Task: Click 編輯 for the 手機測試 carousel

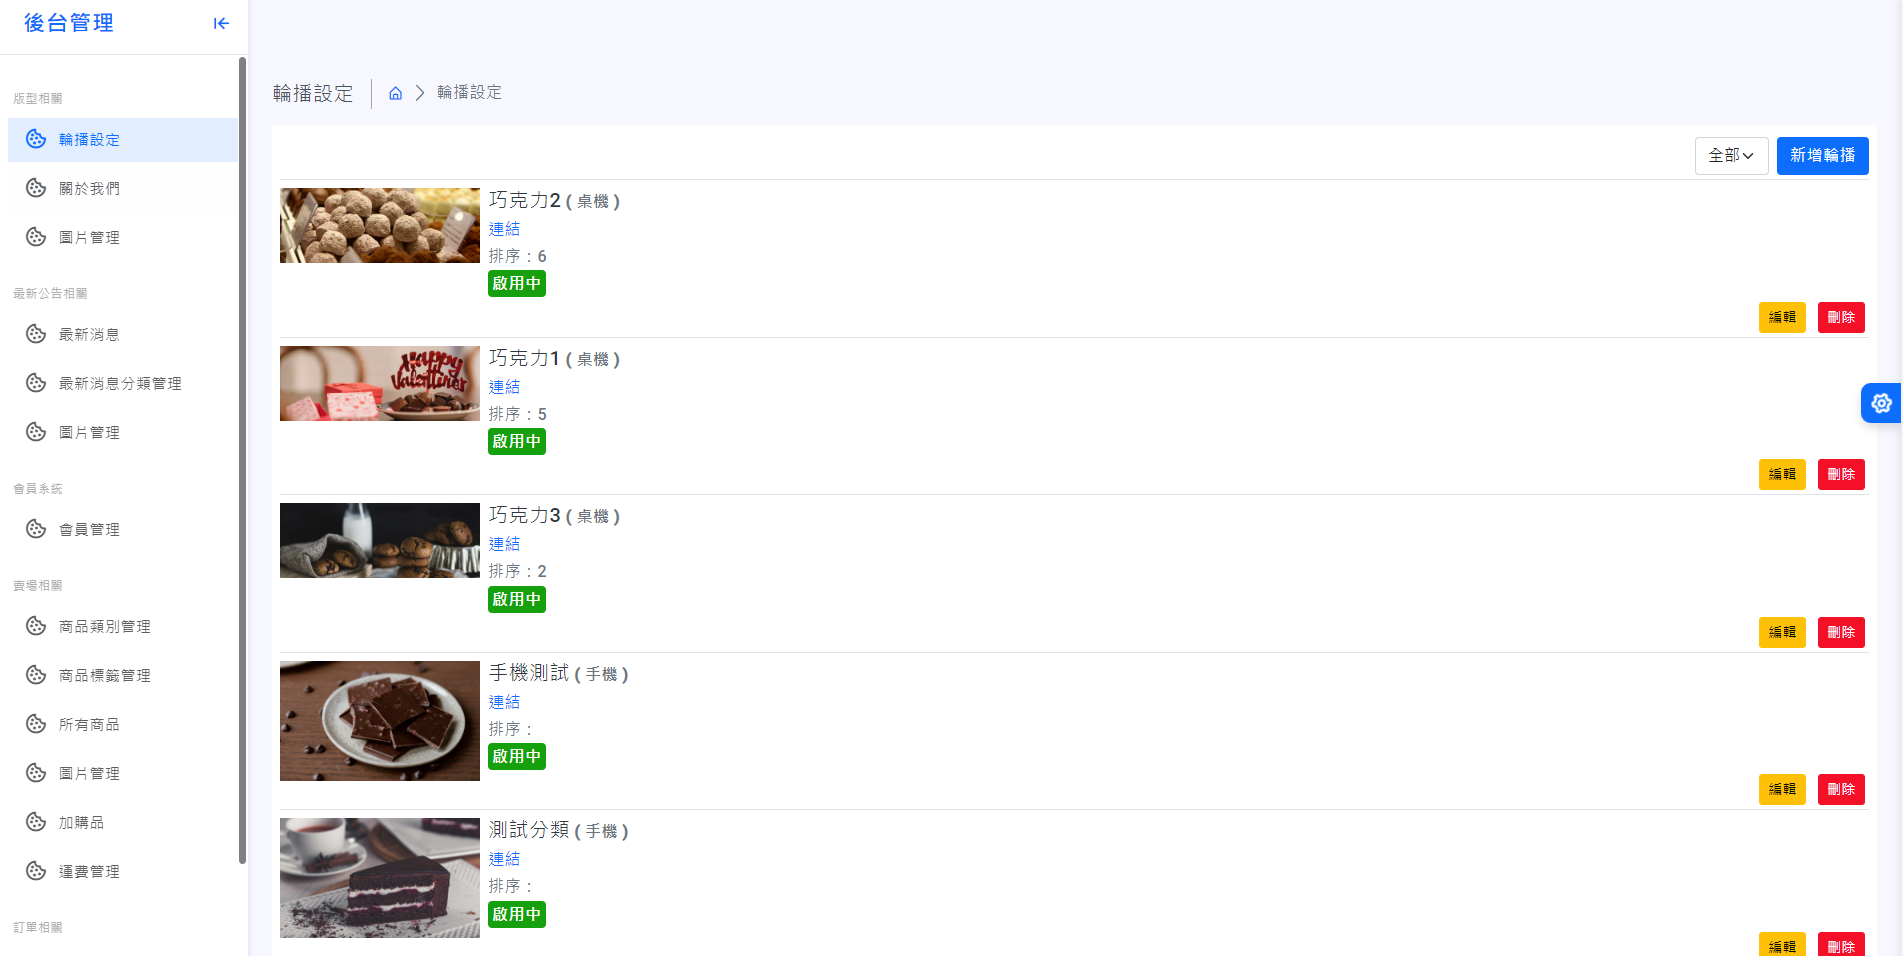Action: pyautogui.click(x=1782, y=789)
